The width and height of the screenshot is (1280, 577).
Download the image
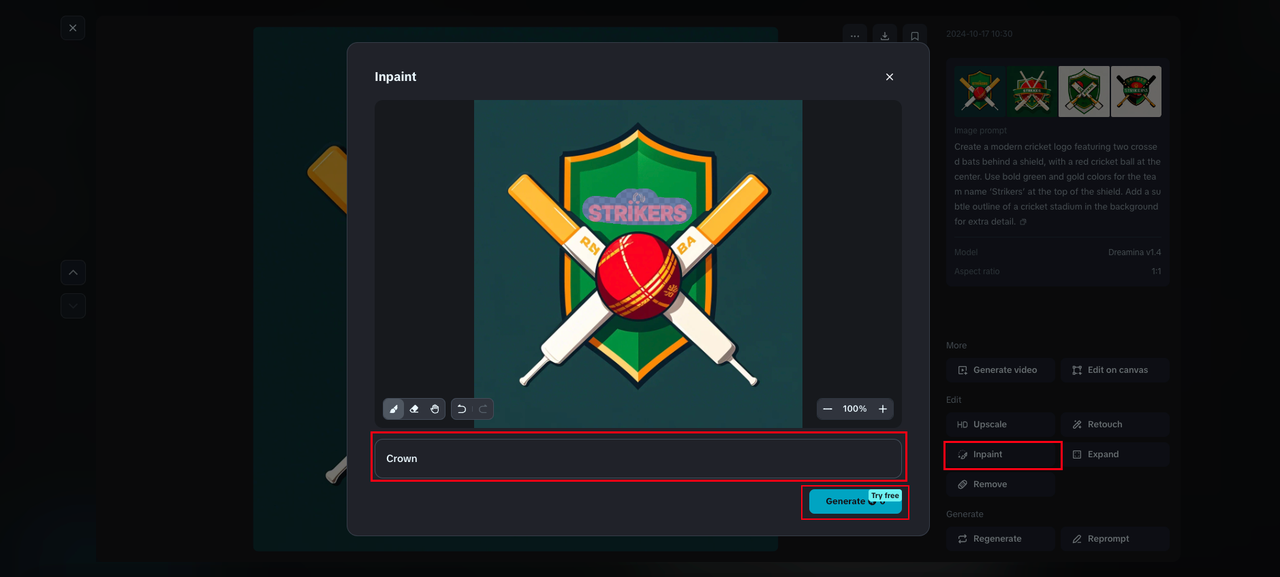[885, 36]
